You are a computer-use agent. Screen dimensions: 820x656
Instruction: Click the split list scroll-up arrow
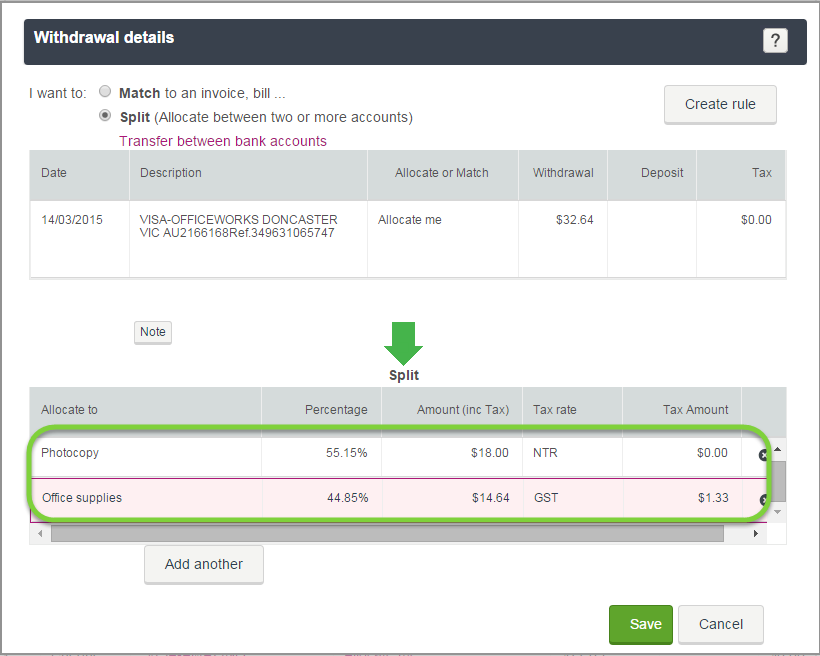pos(778,449)
